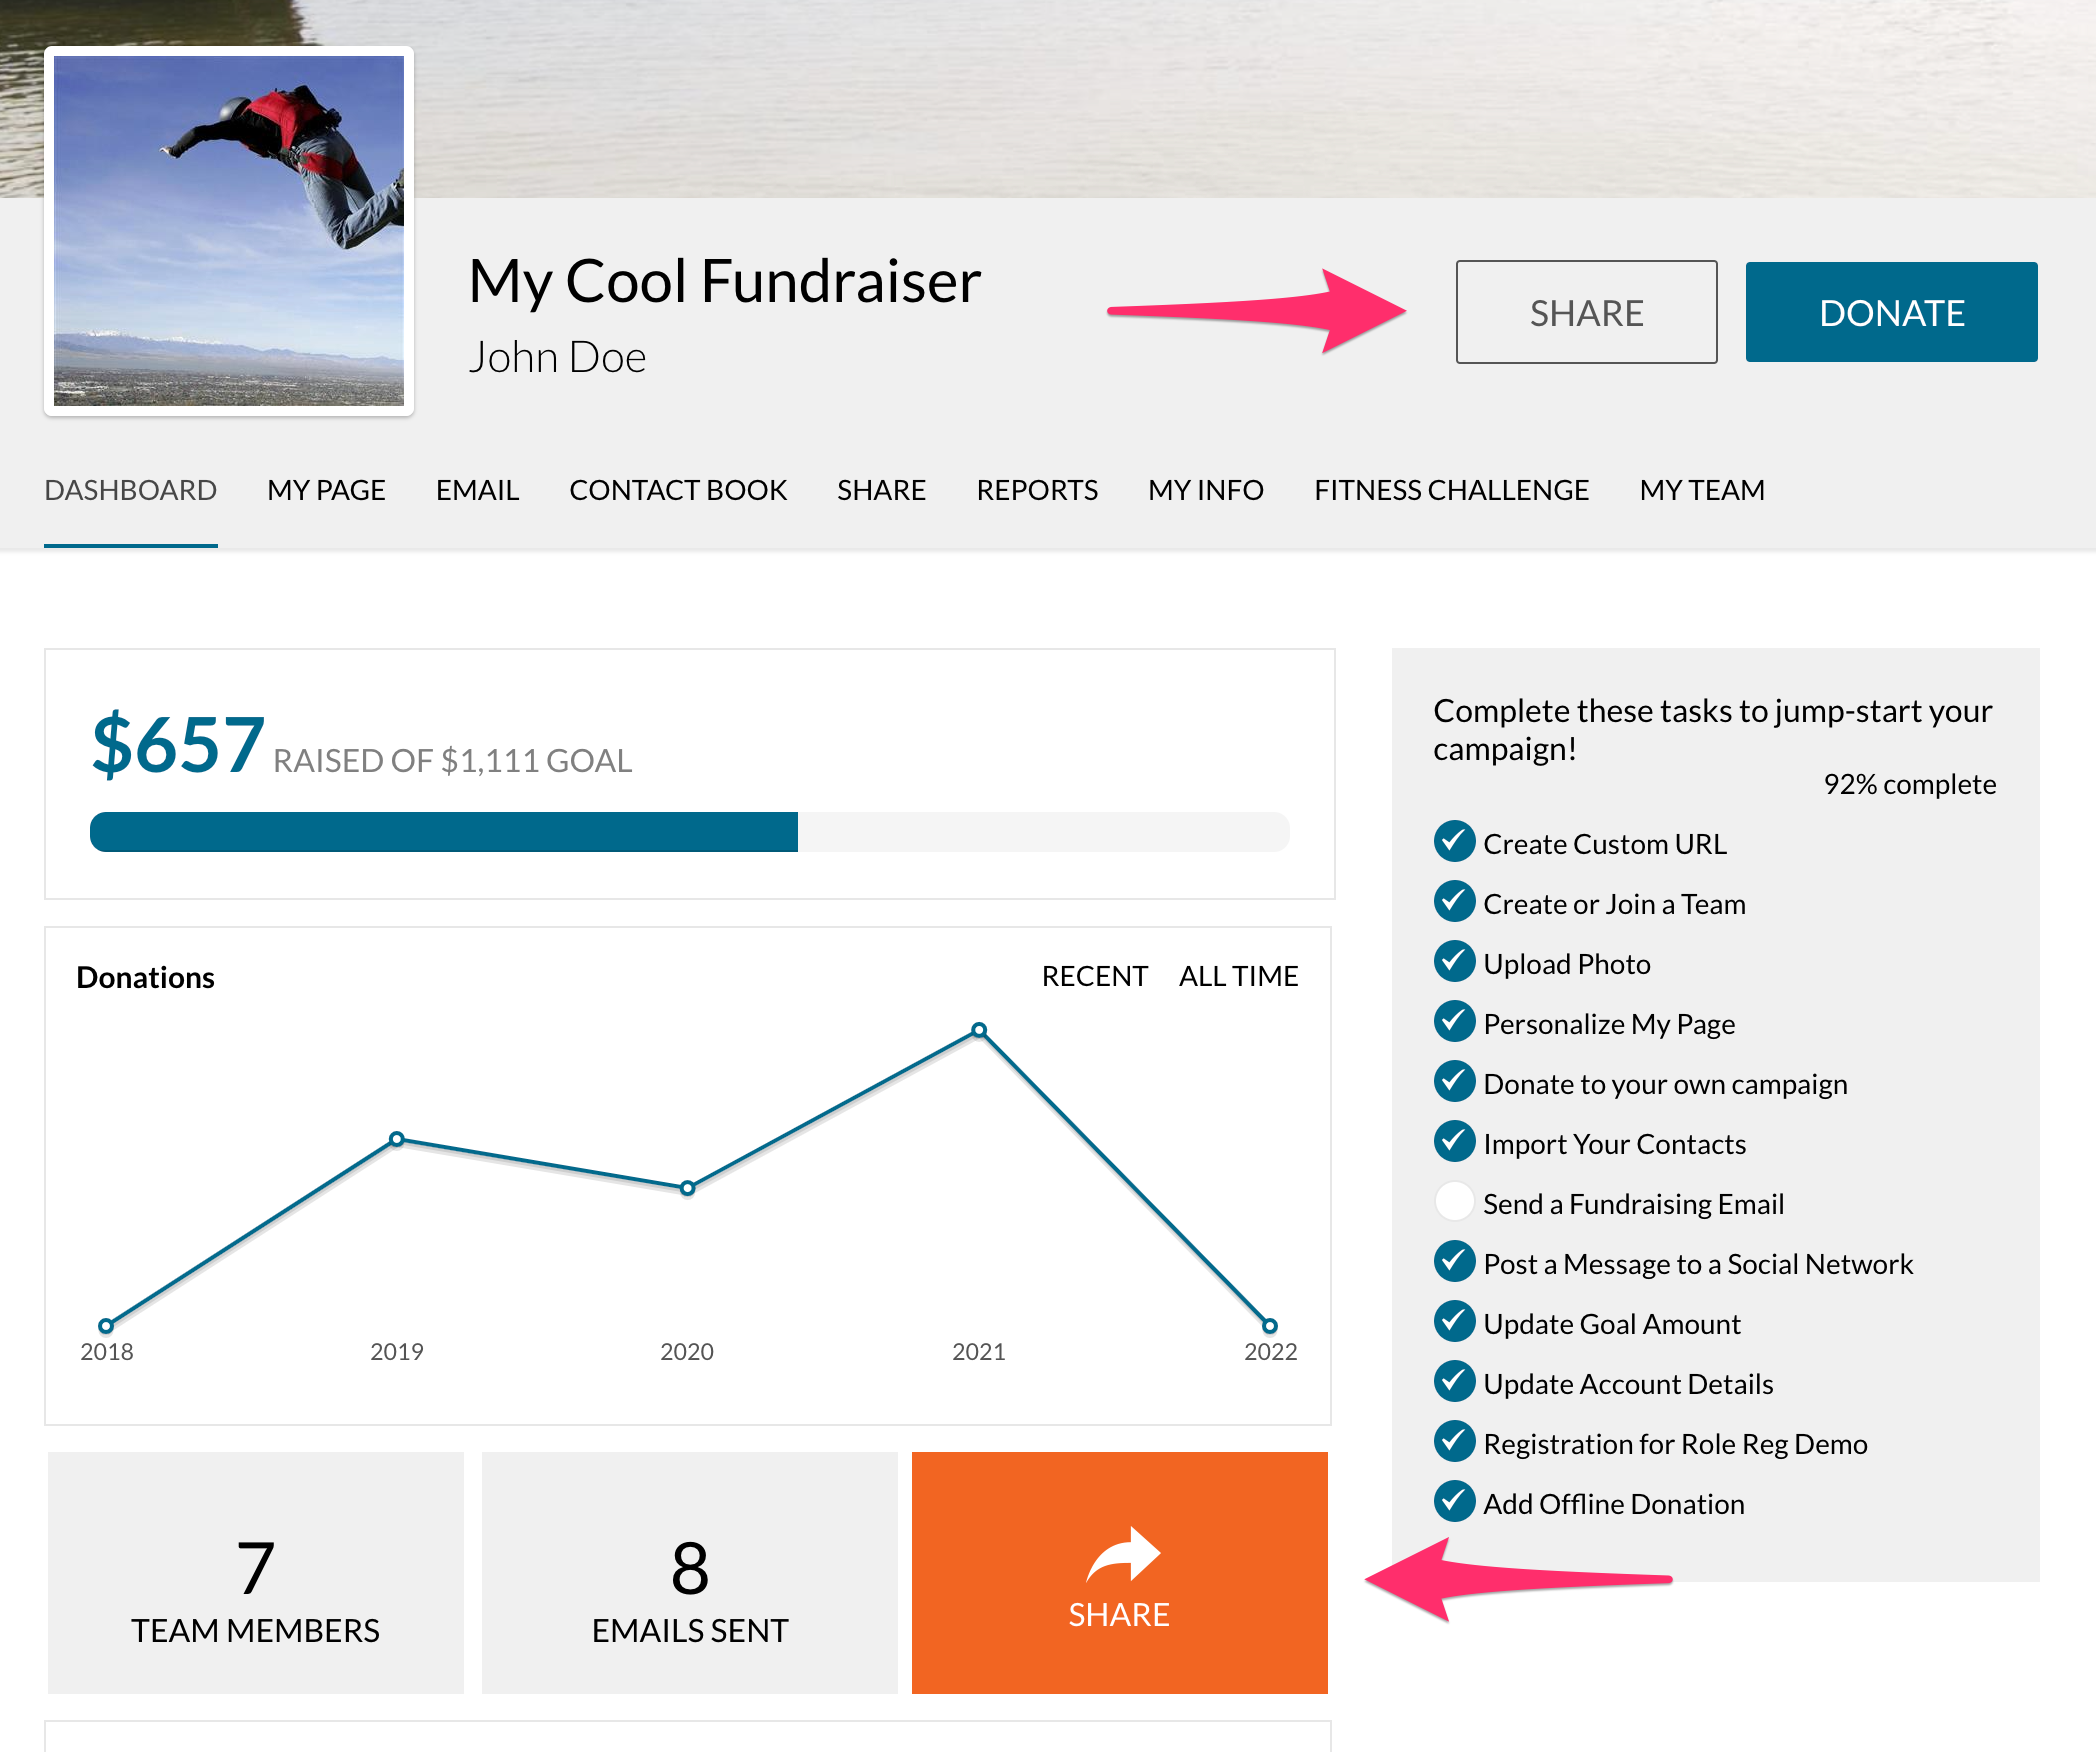Click checkmark beside Add Offline Donation
This screenshot has height=1752, width=2096.
point(1454,1502)
